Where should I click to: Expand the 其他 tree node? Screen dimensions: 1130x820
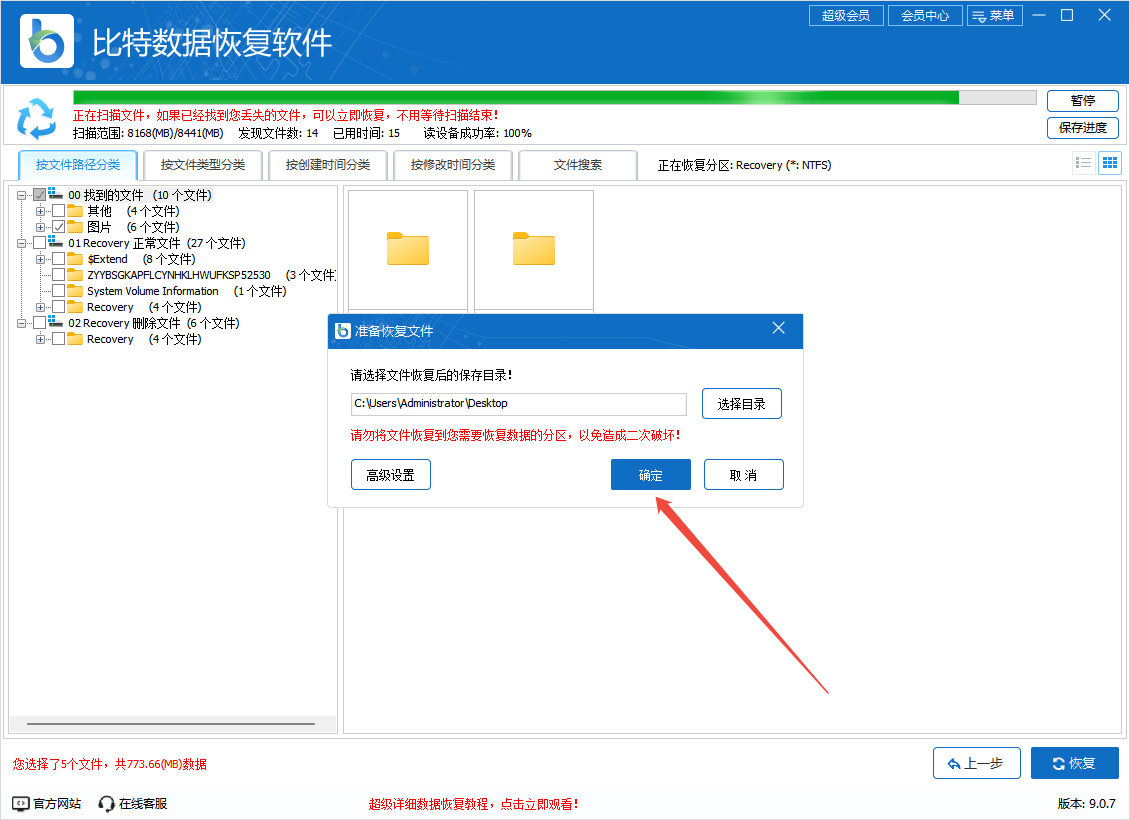[40, 211]
